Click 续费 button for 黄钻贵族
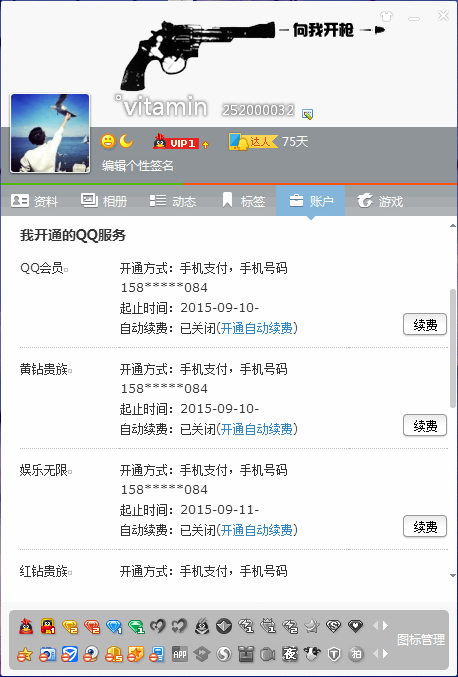The image size is (458, 677). [x=425, y=426]
